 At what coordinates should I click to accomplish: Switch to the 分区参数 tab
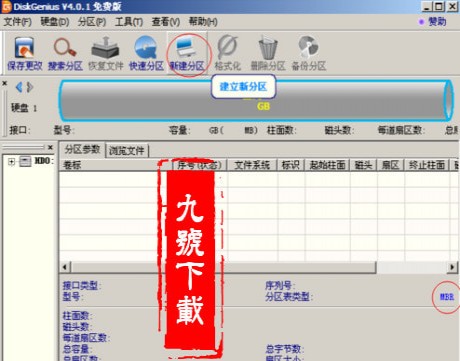82,149
